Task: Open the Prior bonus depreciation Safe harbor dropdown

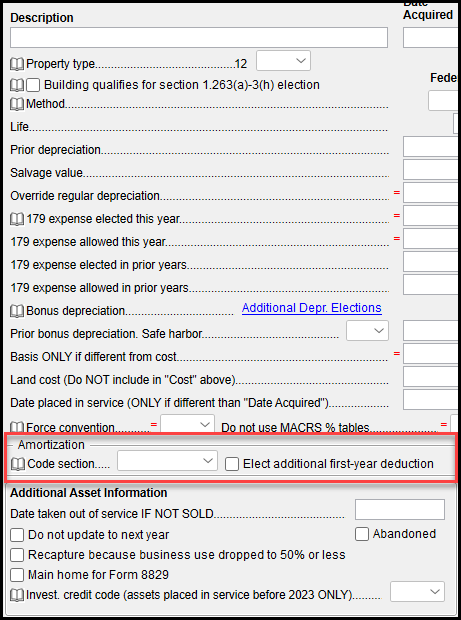Action: (x=367, y=331)
